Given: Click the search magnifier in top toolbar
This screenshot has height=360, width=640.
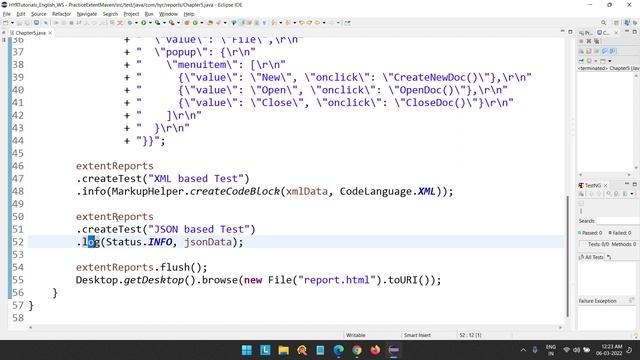Looking at the screenshot, I should point(603,22).
